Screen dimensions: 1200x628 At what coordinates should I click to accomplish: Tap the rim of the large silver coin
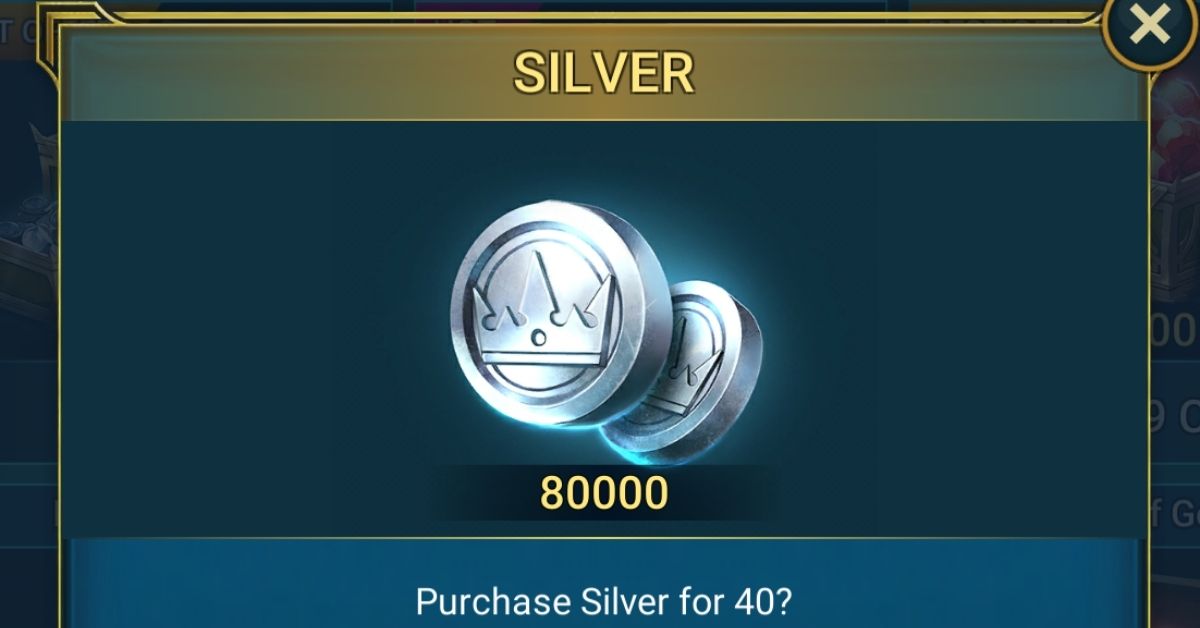pos(640,330)
